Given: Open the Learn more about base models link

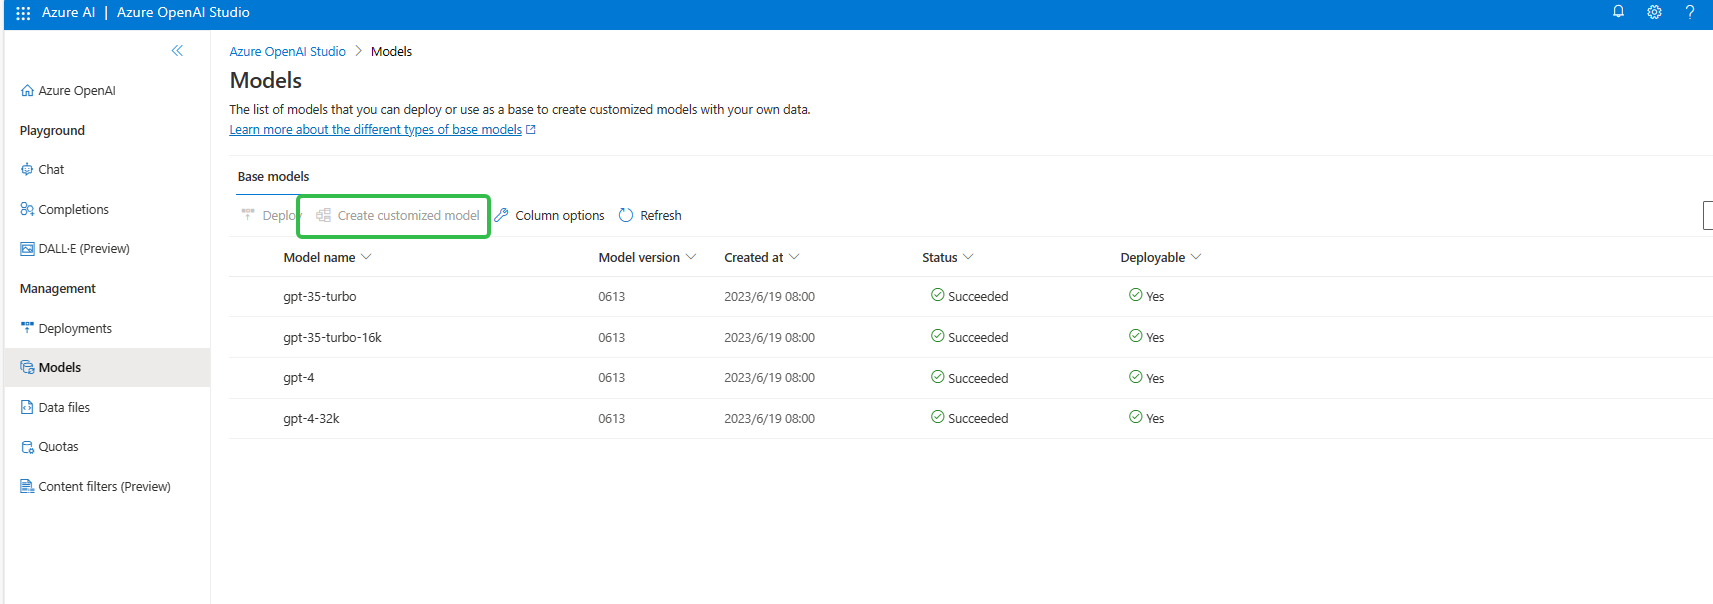Looking at the screenshot, I should (382, 130).
